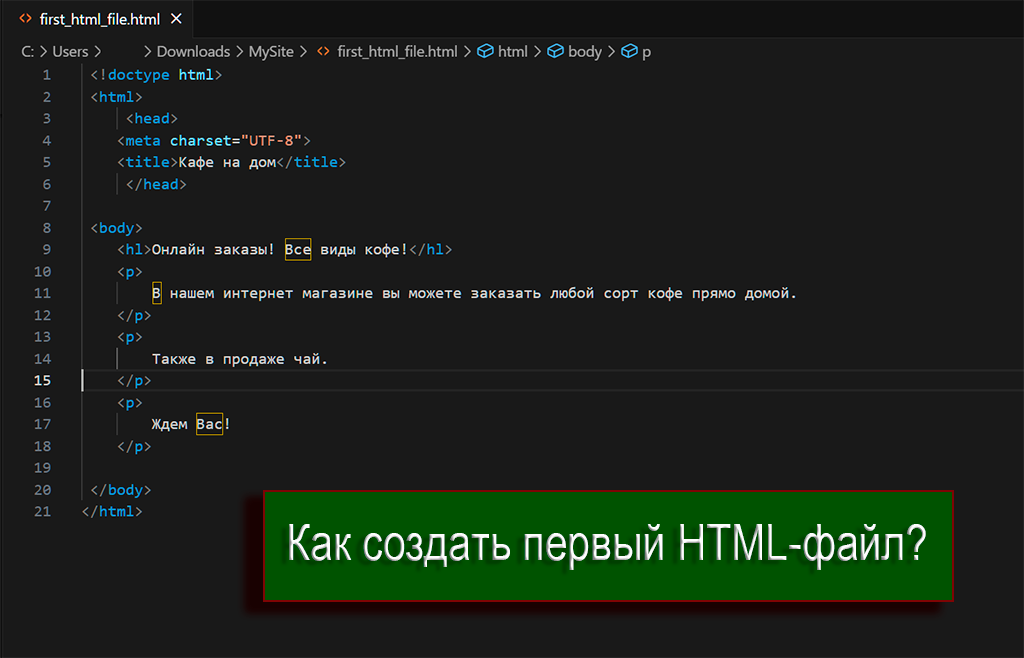Click the closing </html> tag on line 21
The image size is (1024, 658).
click(x=112, y=512)
